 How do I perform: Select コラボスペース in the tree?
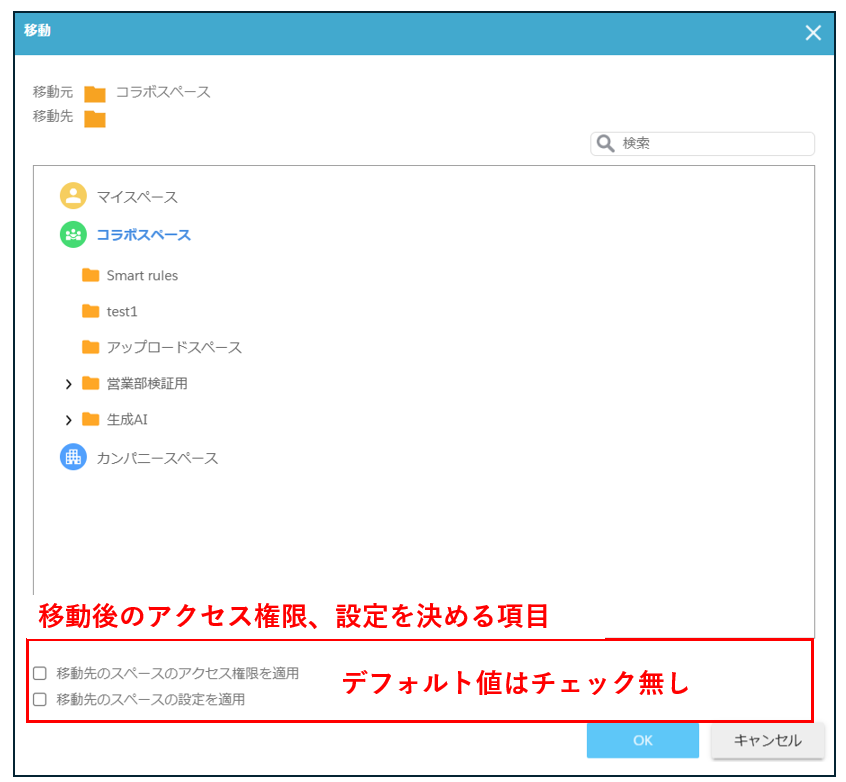click(144, 235)
